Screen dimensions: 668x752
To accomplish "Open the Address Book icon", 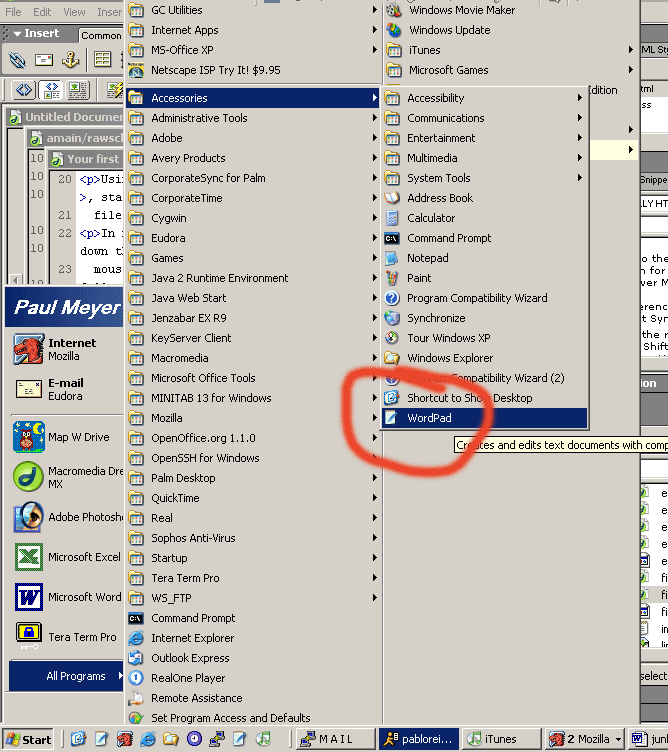I will pos(392,198).
